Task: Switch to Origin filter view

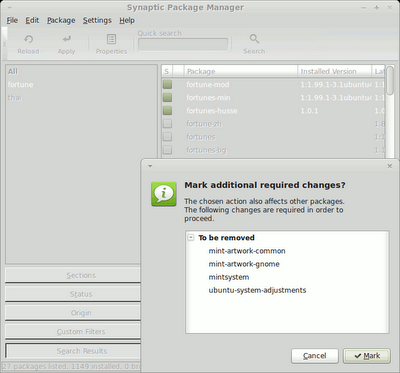Action: click(73, 313)
